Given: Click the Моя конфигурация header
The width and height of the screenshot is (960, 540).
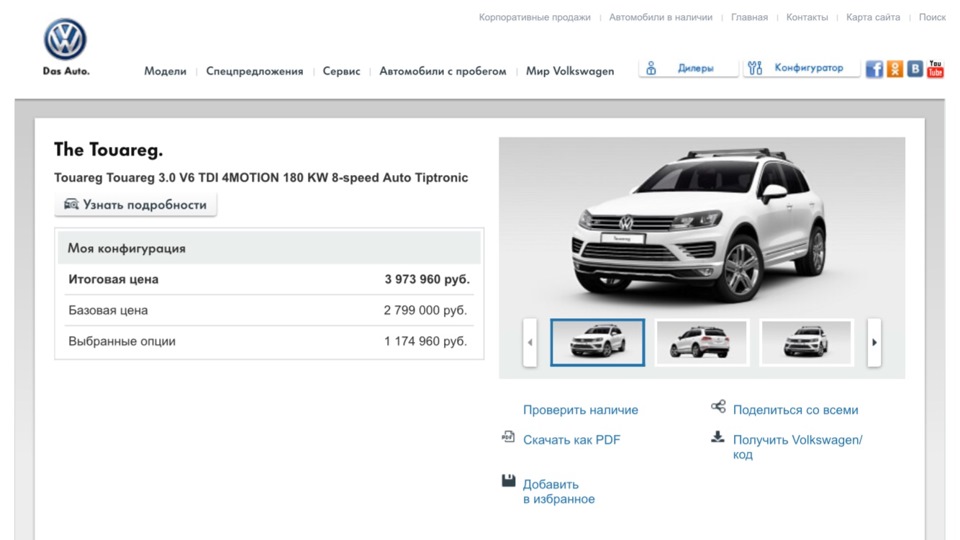Looking at the screenshot, I should pos(269,248).
